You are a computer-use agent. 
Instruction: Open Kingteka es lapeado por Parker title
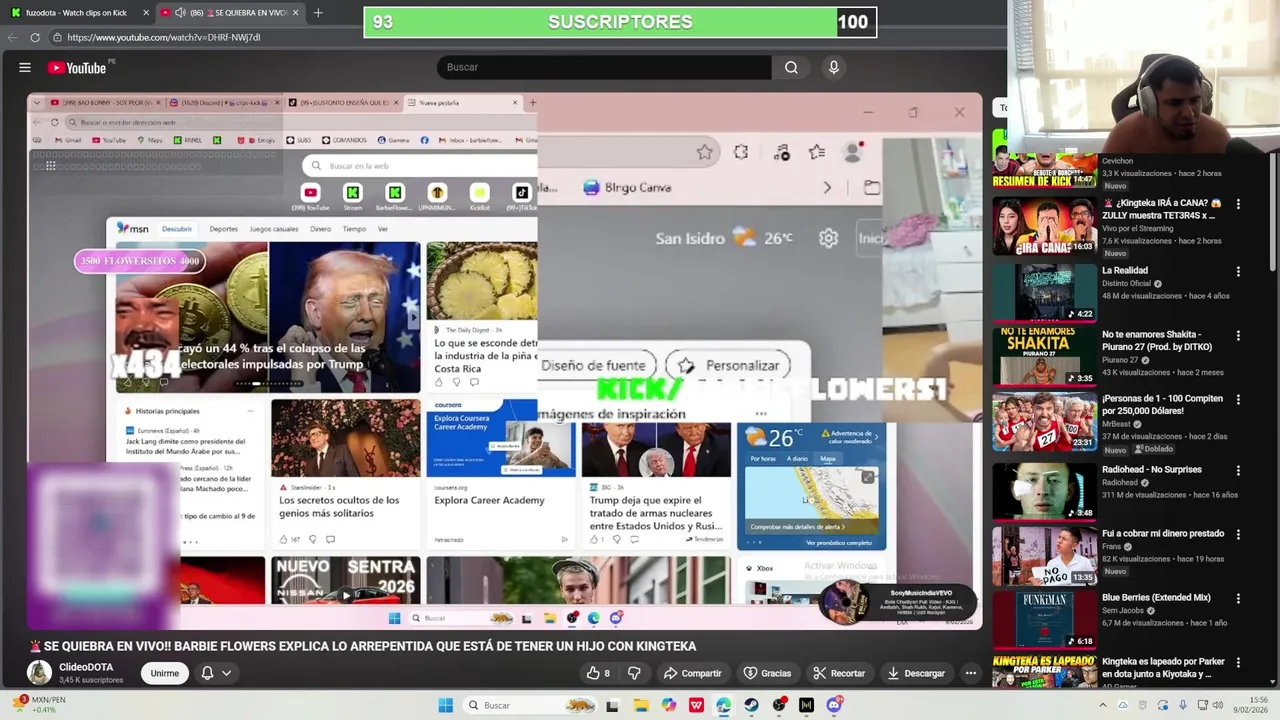pos(1163,668)
